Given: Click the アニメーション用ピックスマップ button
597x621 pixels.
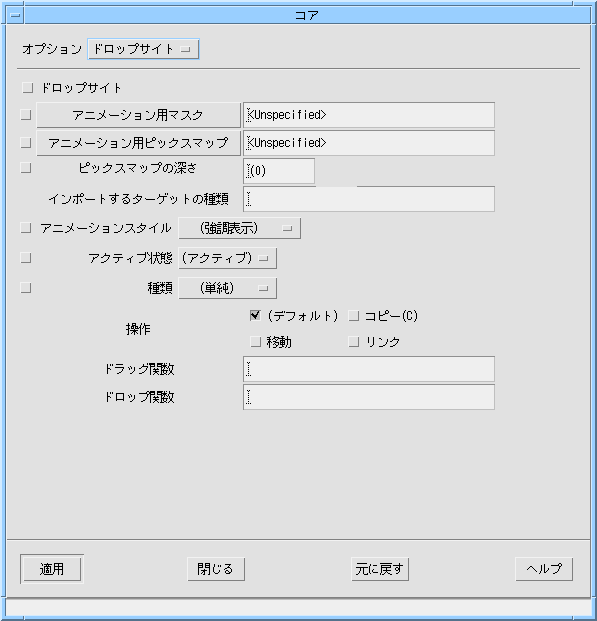Looking at the screenshot, I should point(138,143).
